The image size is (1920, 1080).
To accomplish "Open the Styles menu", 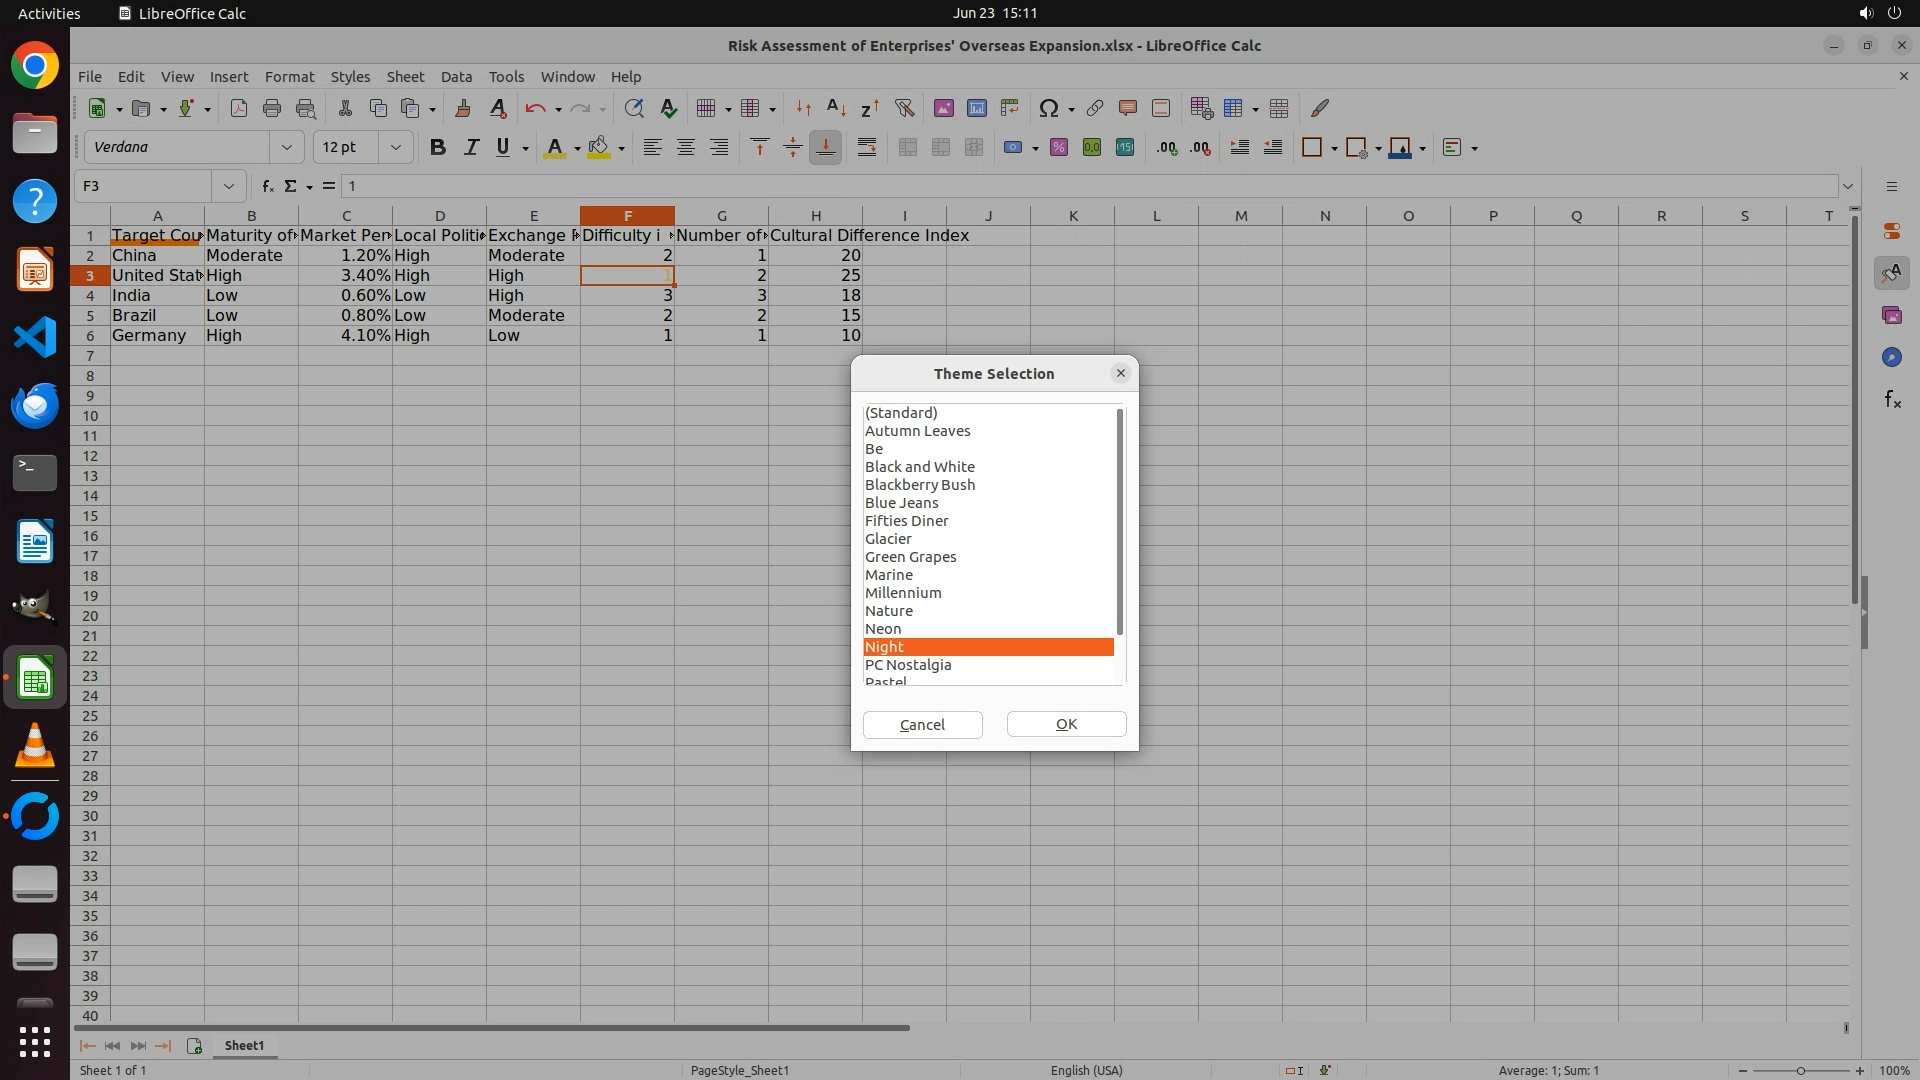I will (x=350, y=76).
